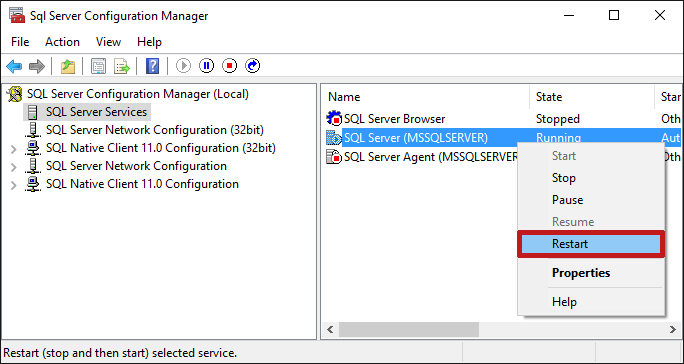
Task: Open the blue Help question mark icon
Action: 152,66
